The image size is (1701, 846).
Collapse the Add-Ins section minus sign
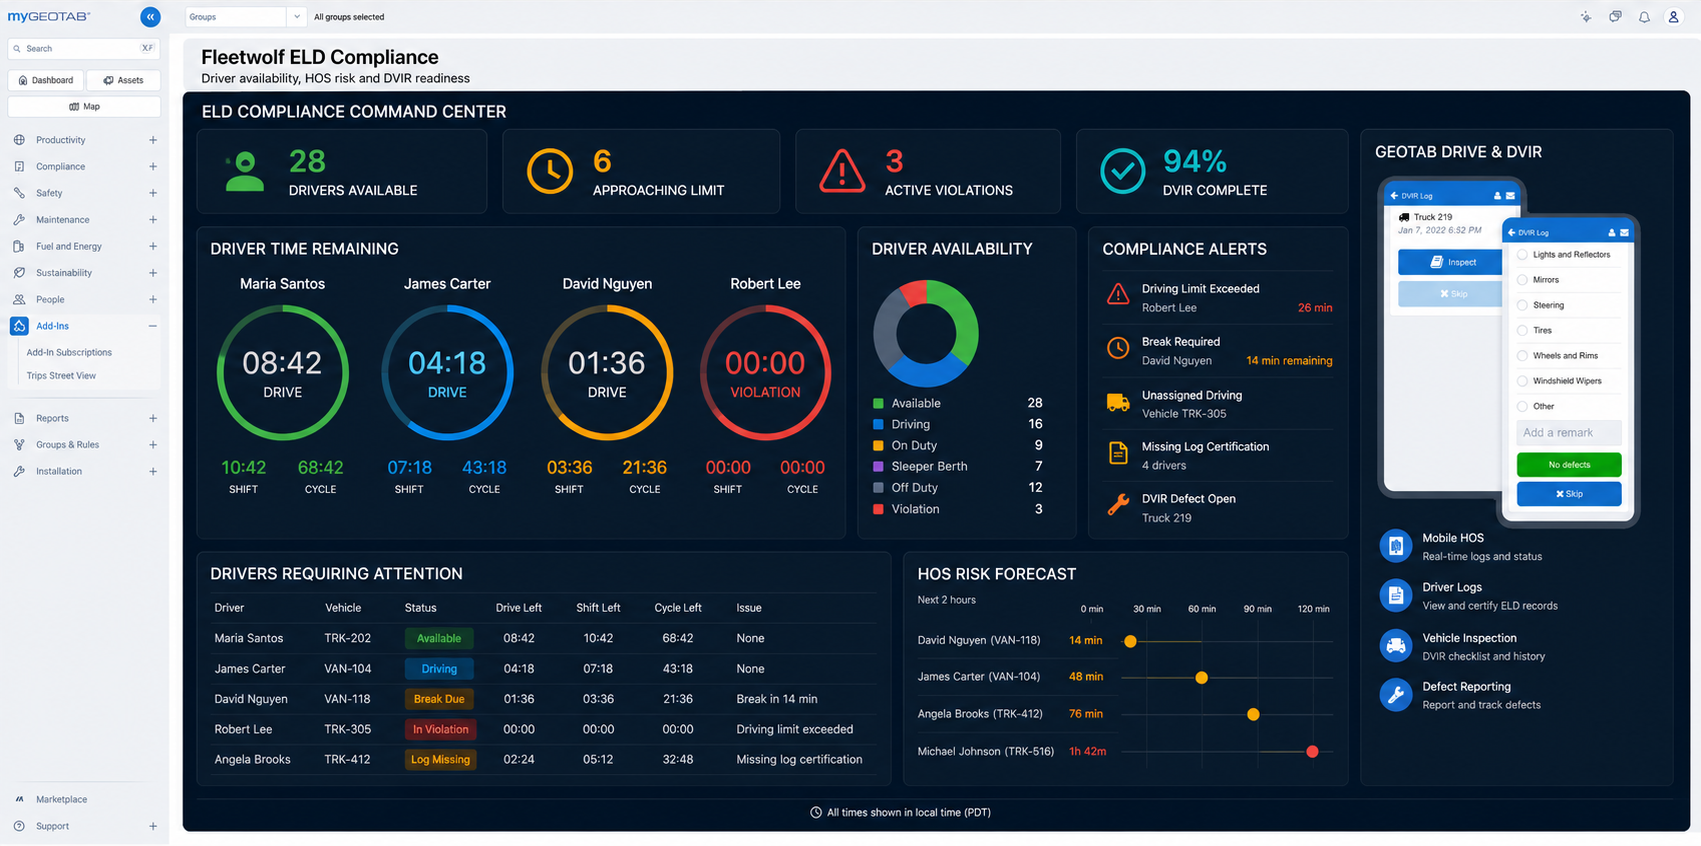(x=153, y=326)
